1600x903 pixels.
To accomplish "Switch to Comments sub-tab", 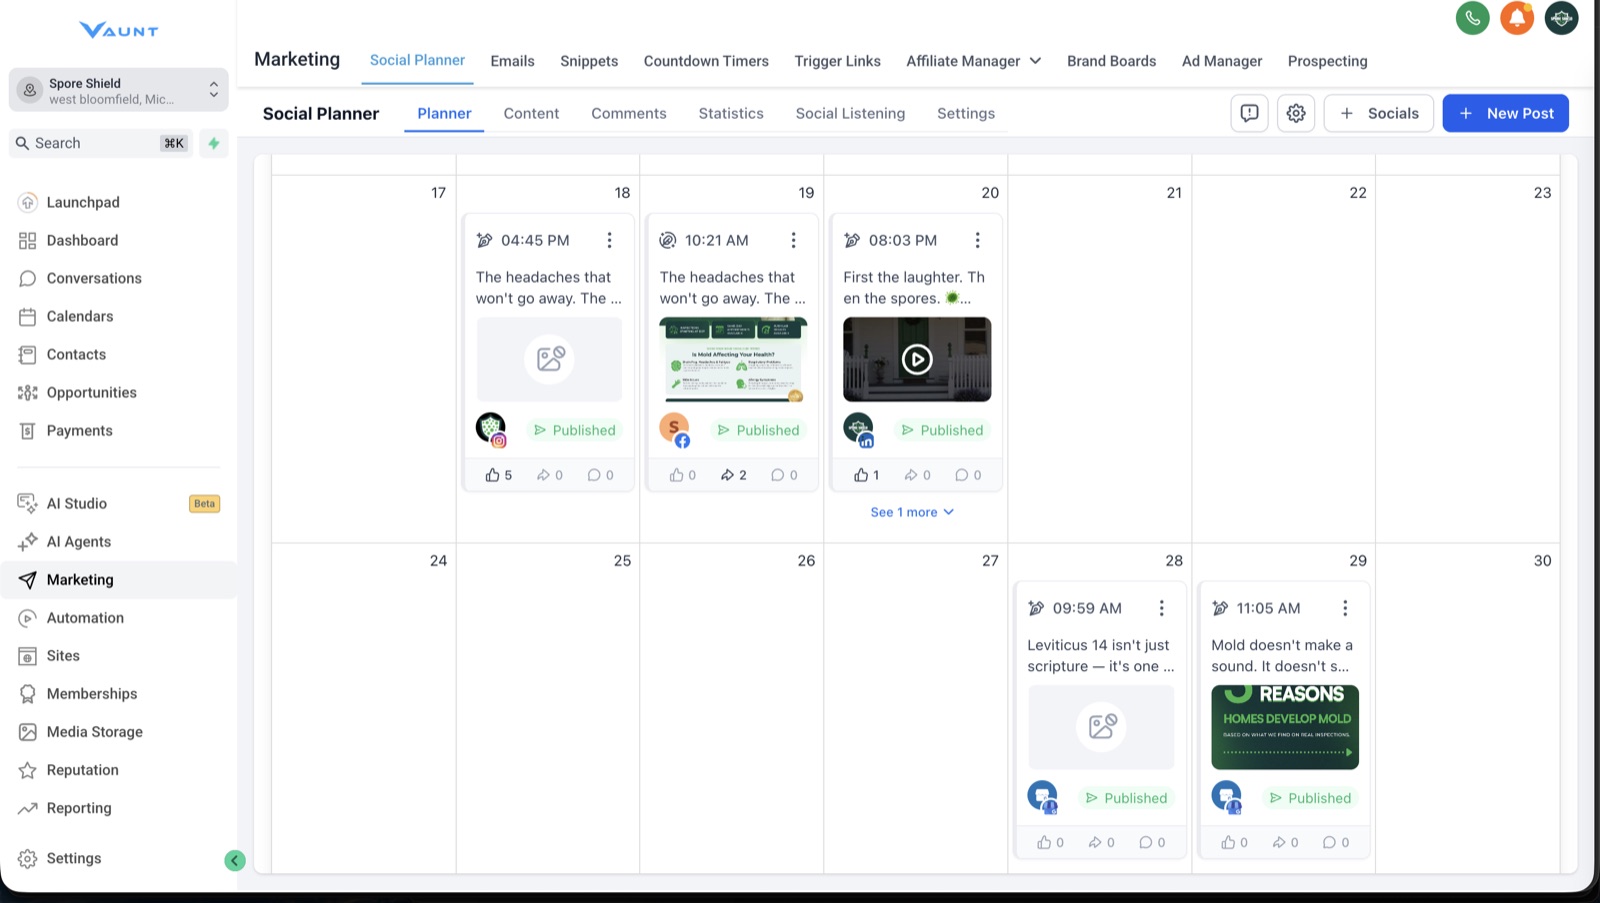I will click(629, 113).
